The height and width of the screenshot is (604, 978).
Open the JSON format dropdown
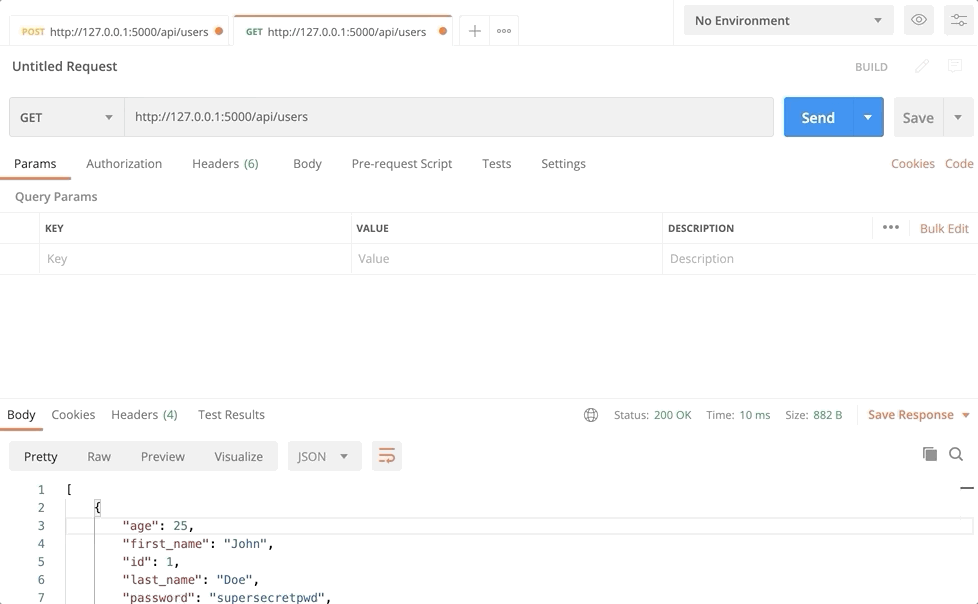(x=324, y=456)
